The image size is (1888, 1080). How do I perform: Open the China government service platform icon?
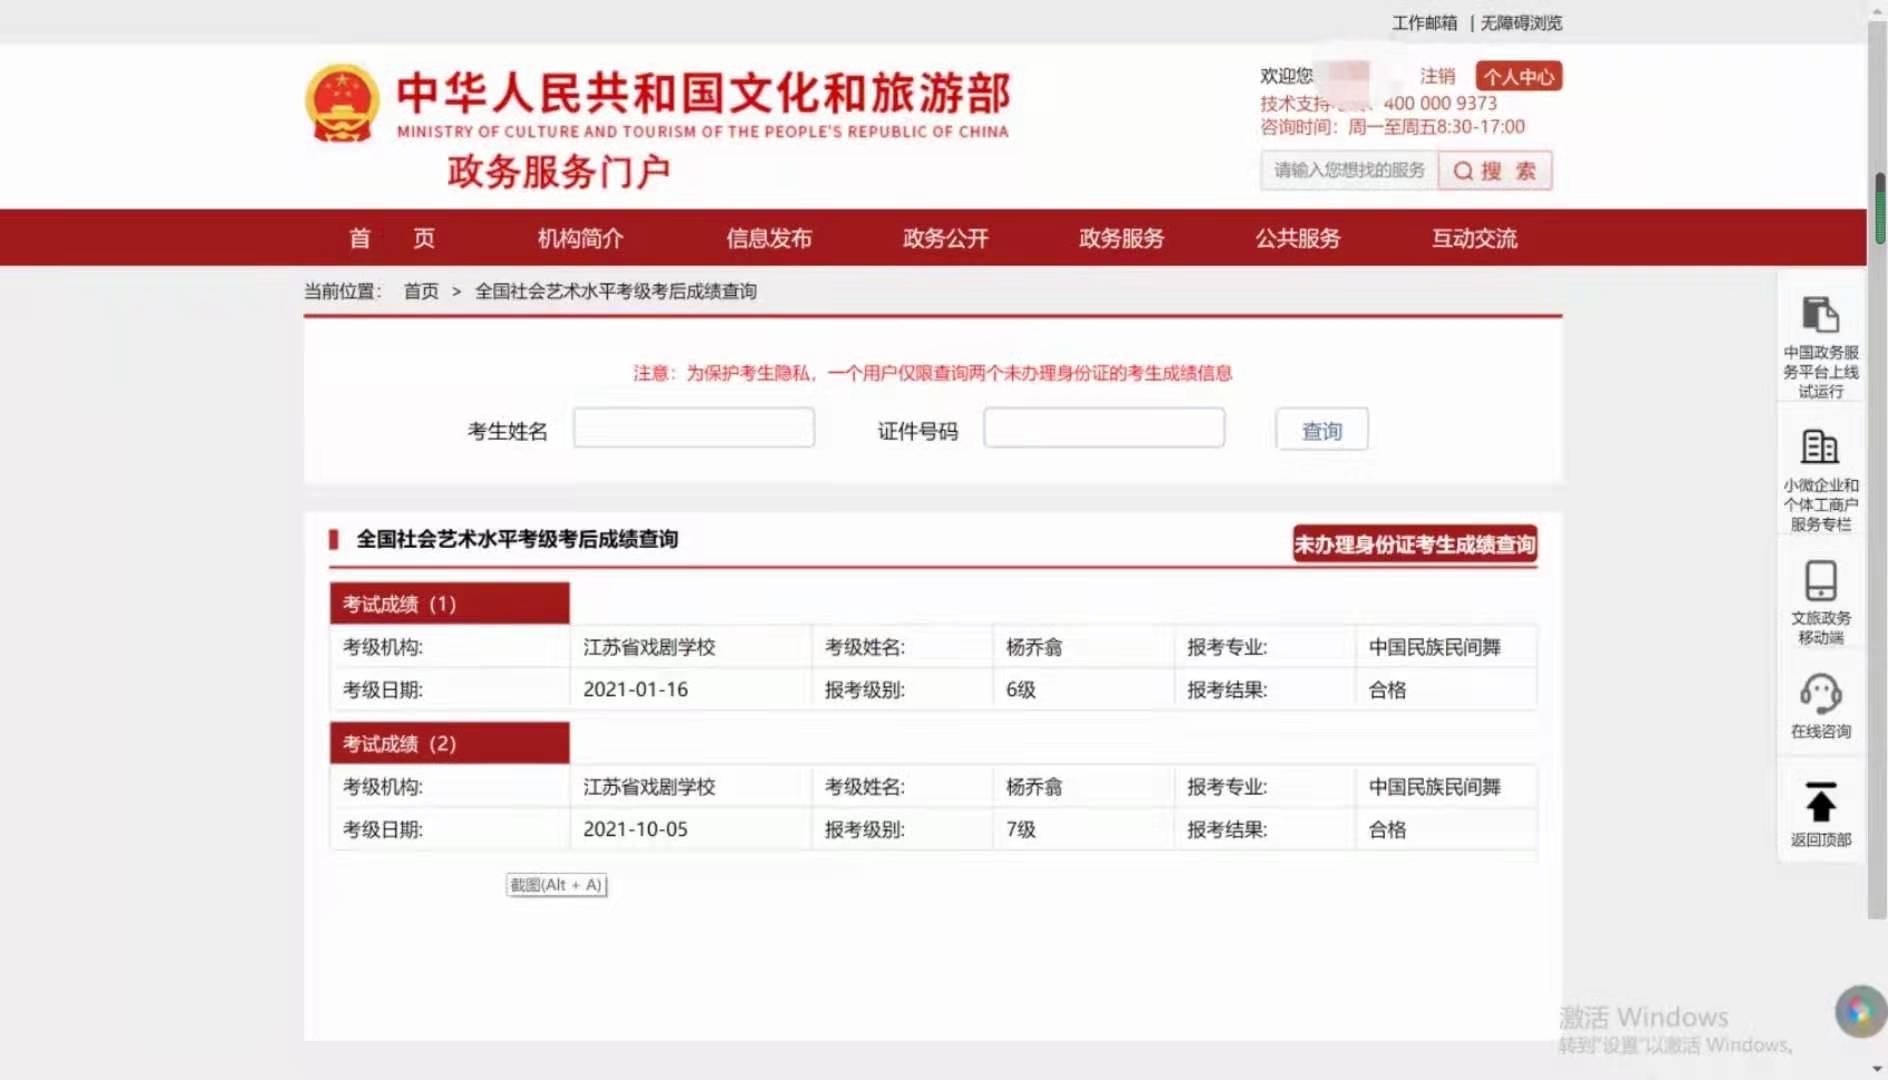point(1820,315)
